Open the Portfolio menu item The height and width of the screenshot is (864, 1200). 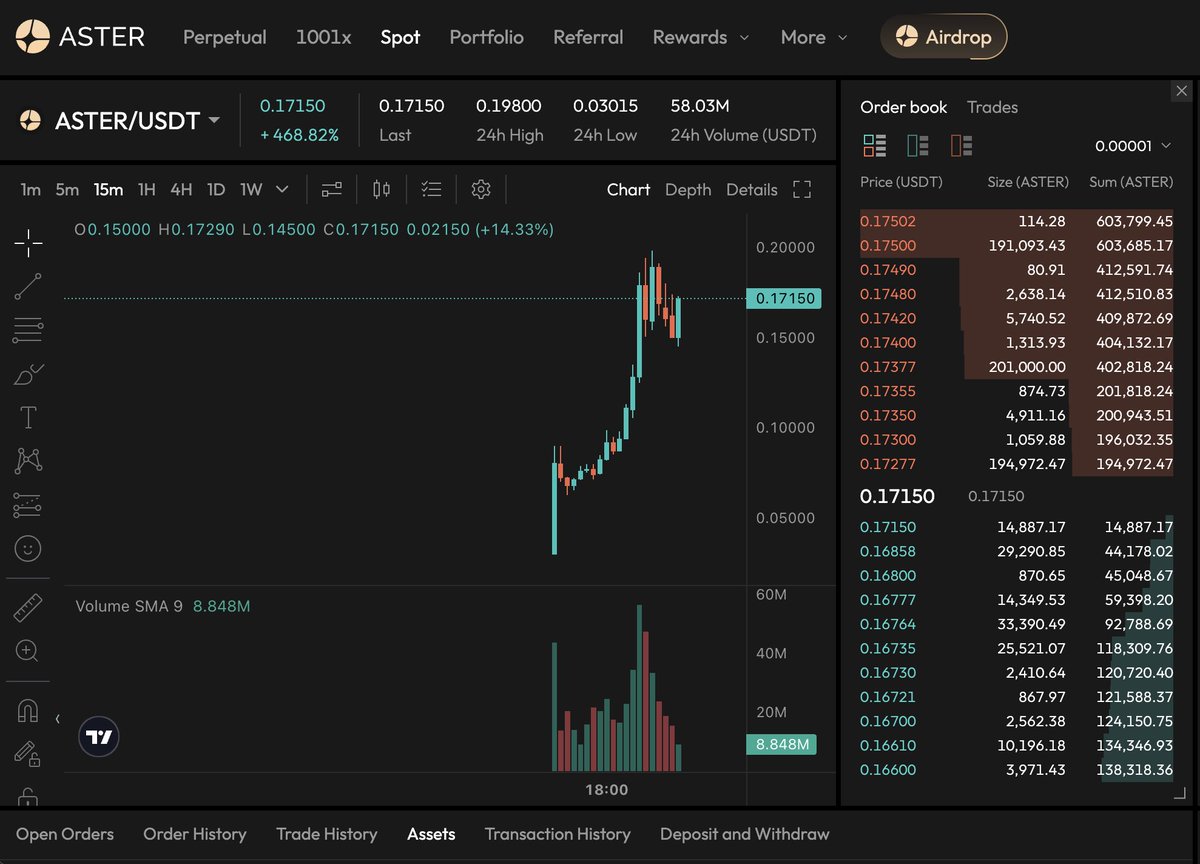pos(486,37)
